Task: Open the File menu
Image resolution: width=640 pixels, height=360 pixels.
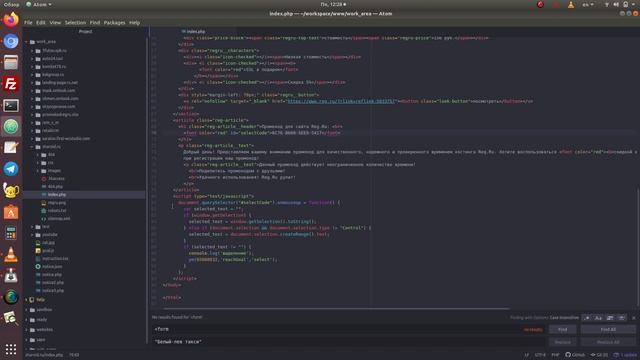Action: 28,22
